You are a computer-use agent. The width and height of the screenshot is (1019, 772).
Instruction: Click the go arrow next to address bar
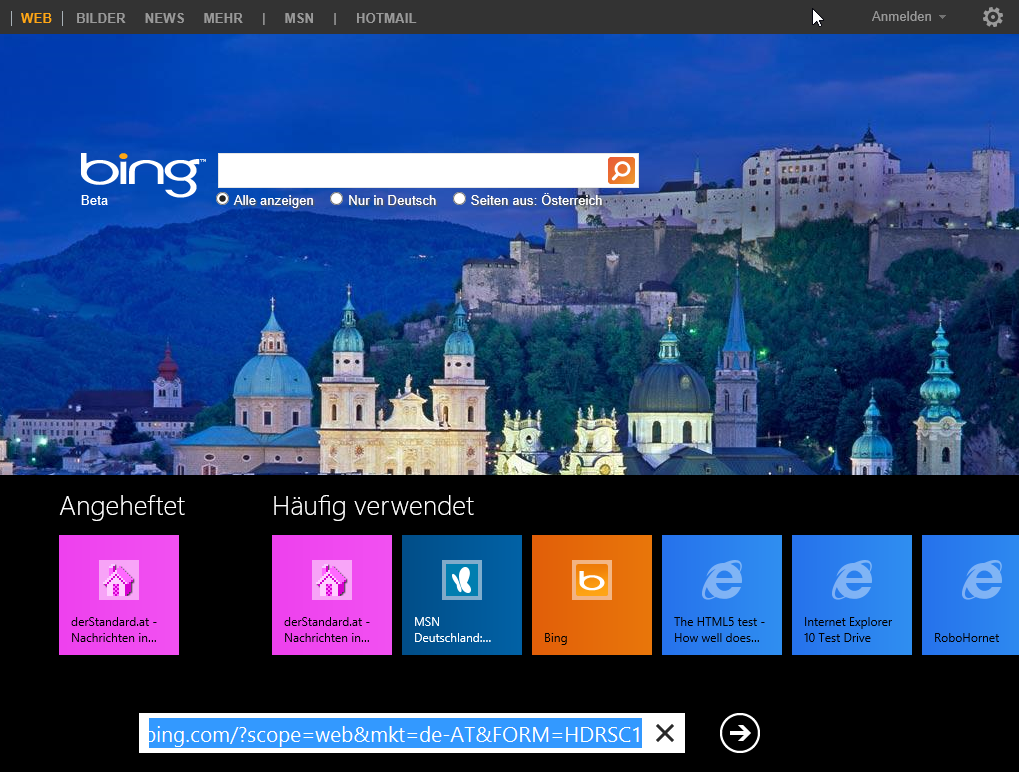point(740,733)
